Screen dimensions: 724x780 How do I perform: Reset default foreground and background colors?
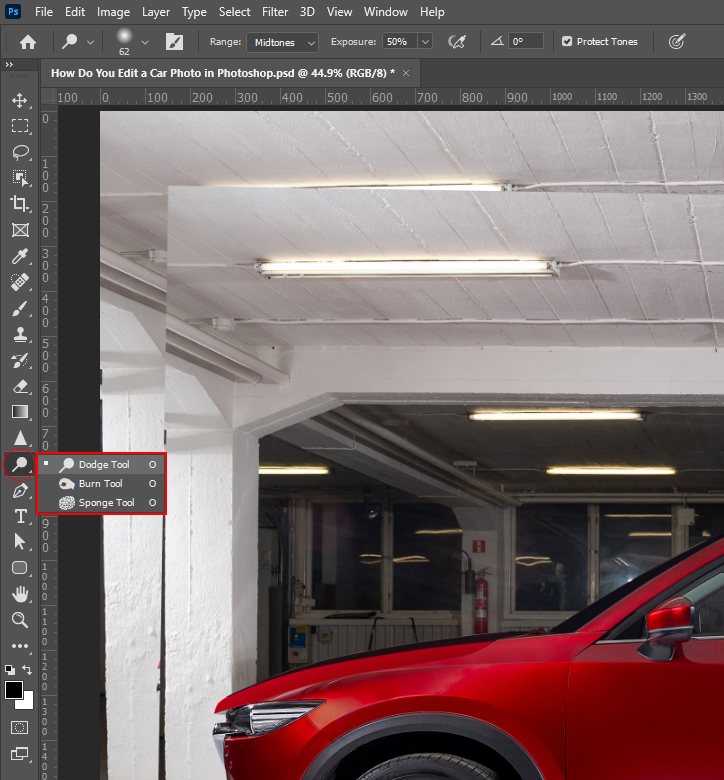[9, 670]
